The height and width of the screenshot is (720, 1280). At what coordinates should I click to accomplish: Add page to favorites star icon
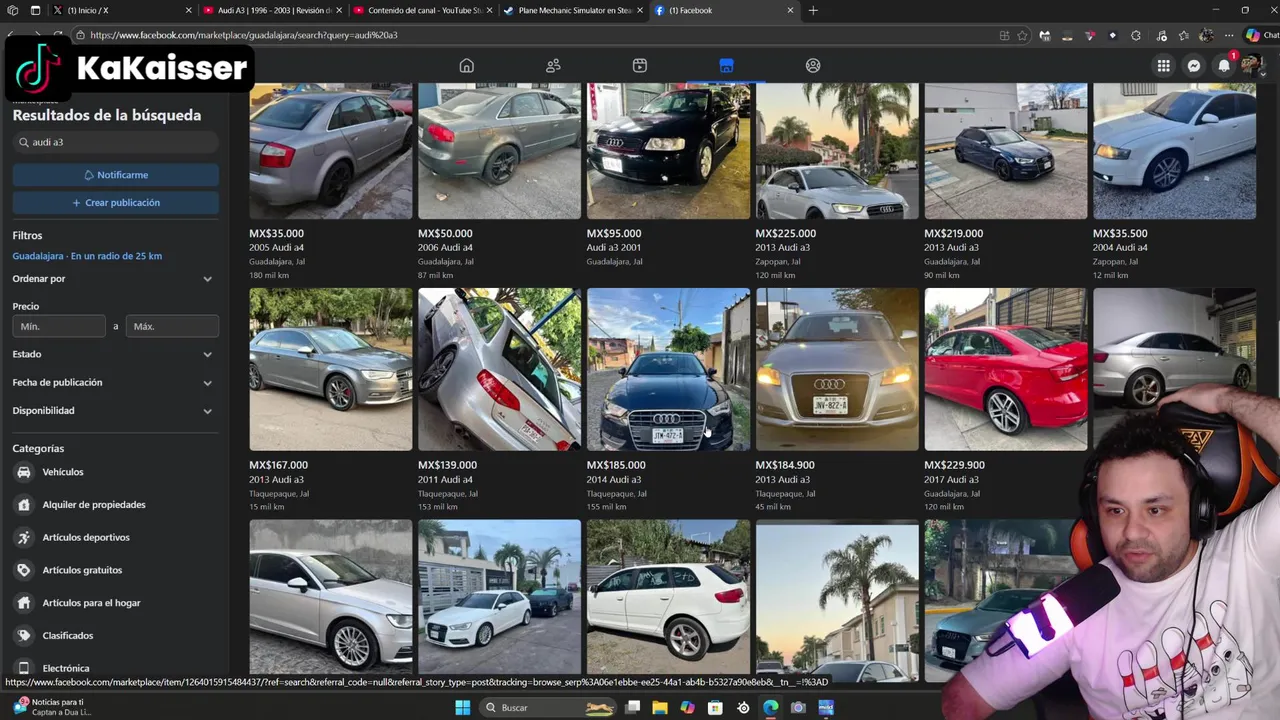[x=1022, y=35]
